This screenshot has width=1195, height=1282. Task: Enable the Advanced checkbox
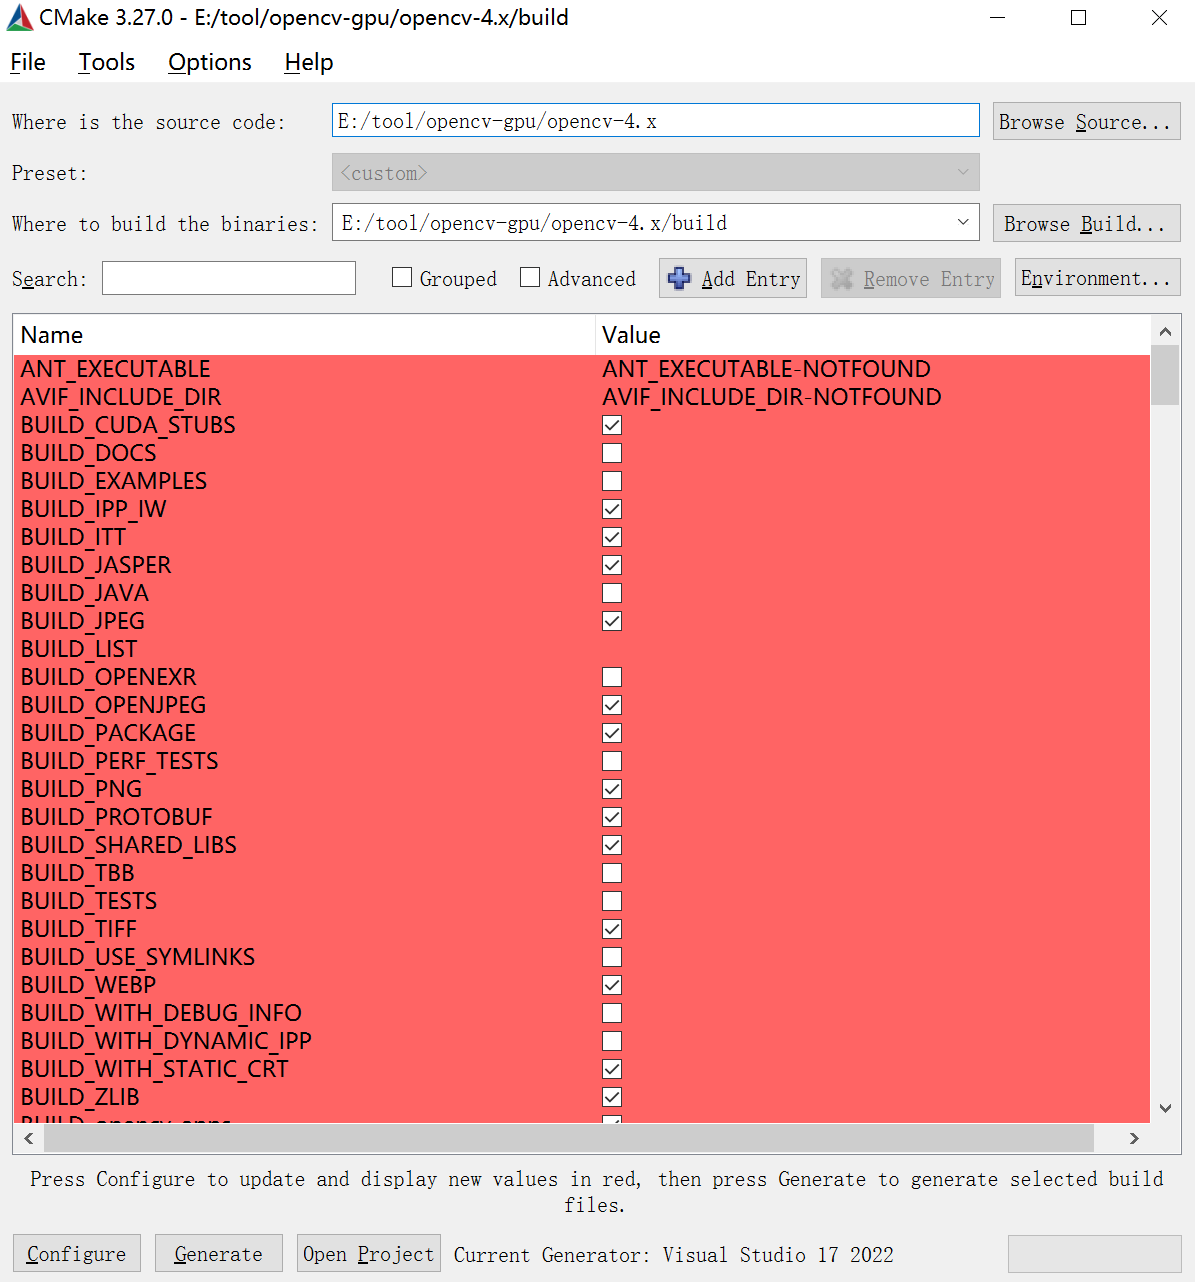click(x=530, y=277)
